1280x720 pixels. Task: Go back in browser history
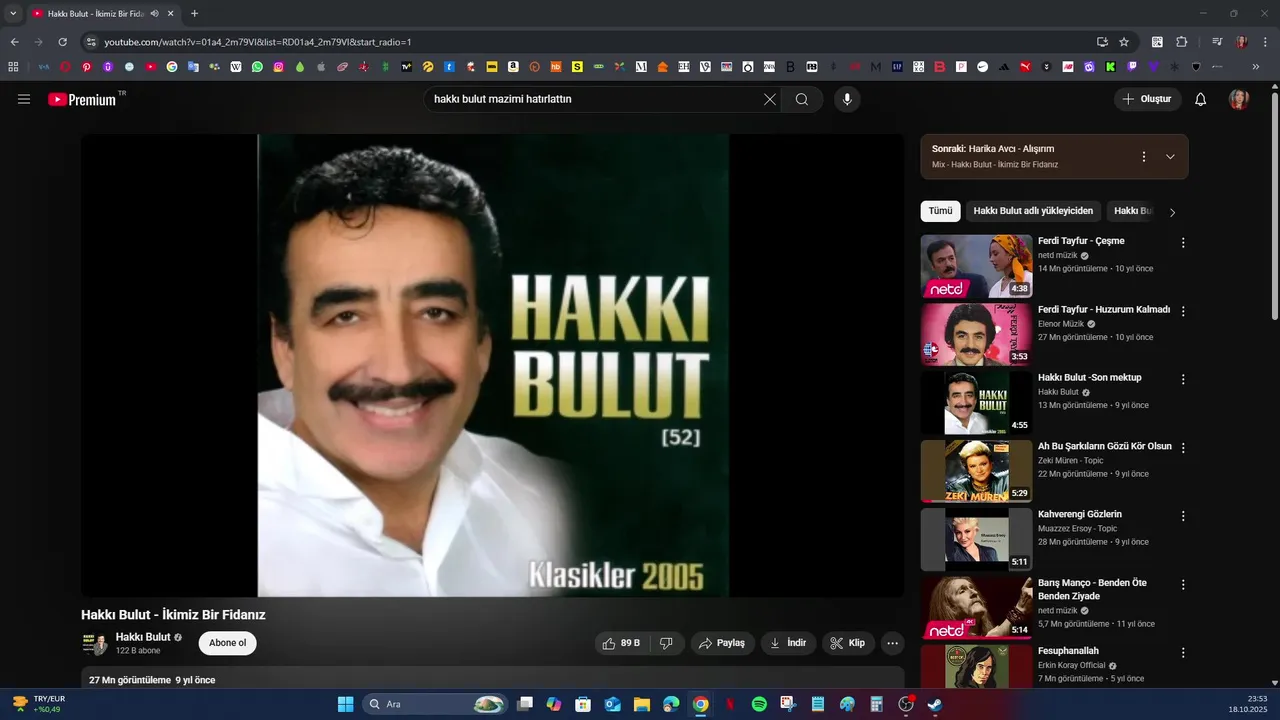tap(14, 42)
